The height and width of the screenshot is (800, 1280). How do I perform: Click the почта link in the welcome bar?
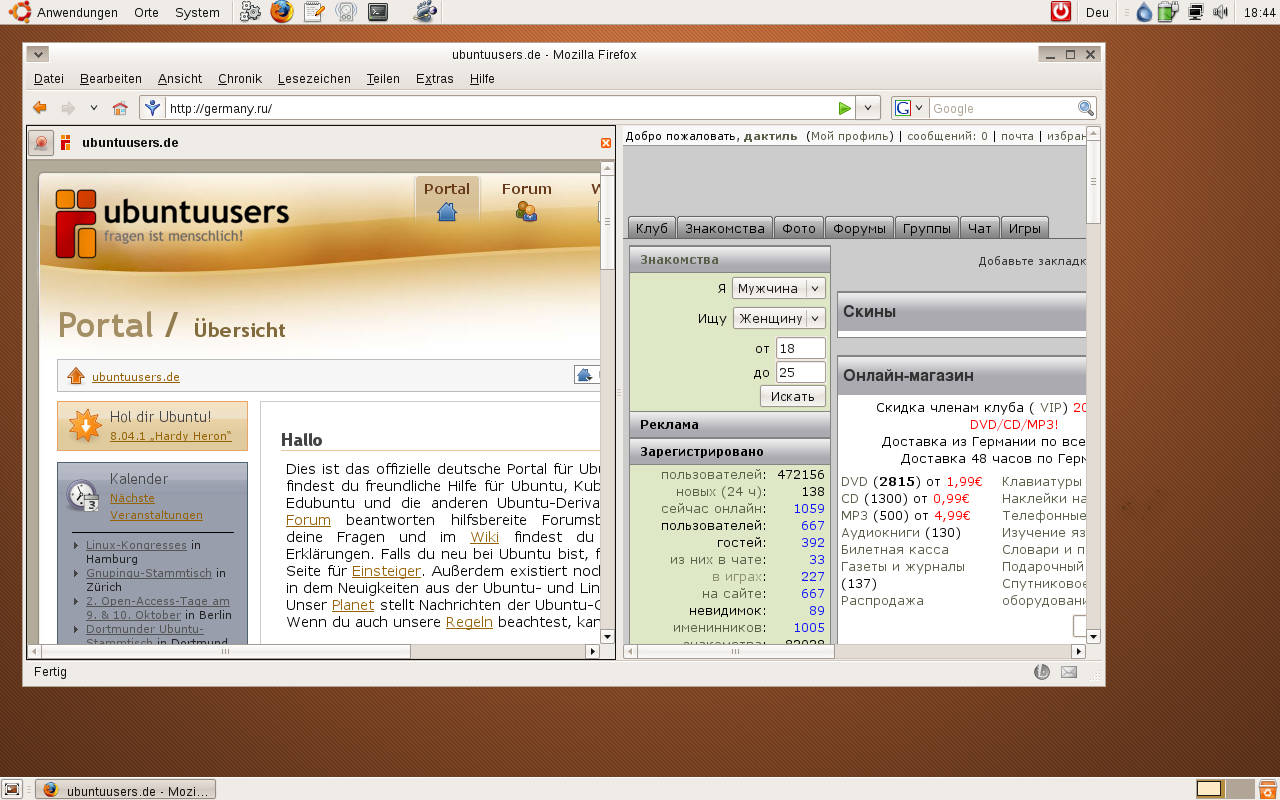pyautogui.click(x=1017, y=136)
